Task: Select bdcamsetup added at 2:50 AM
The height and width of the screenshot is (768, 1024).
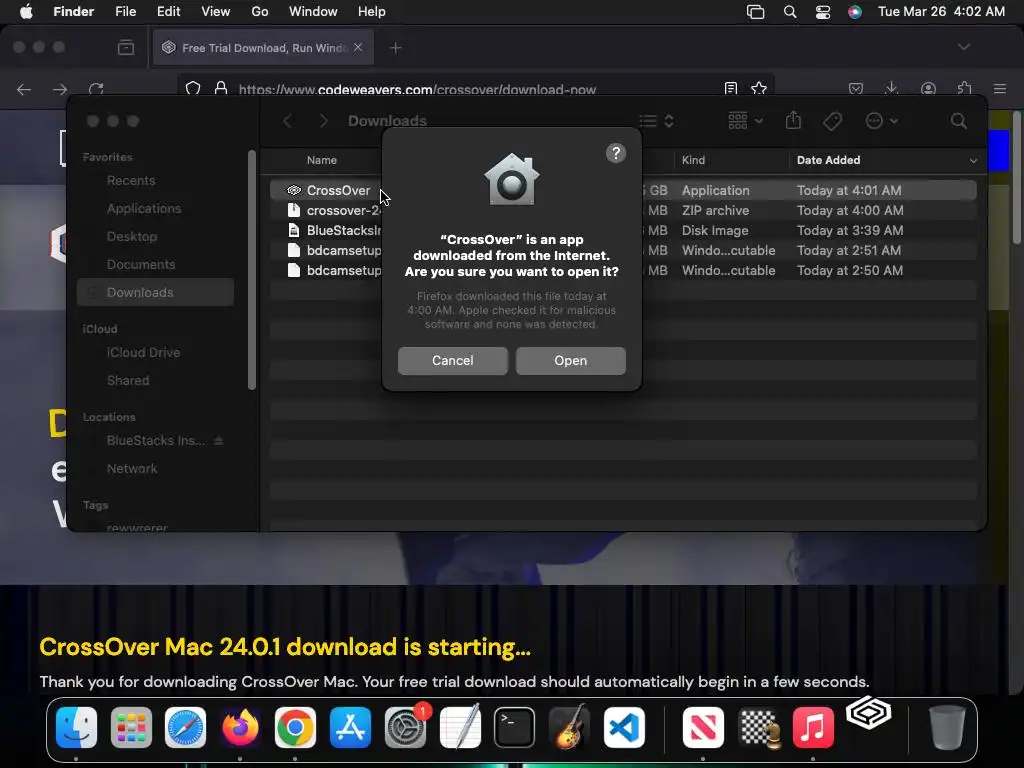Action: coord(623,270)
